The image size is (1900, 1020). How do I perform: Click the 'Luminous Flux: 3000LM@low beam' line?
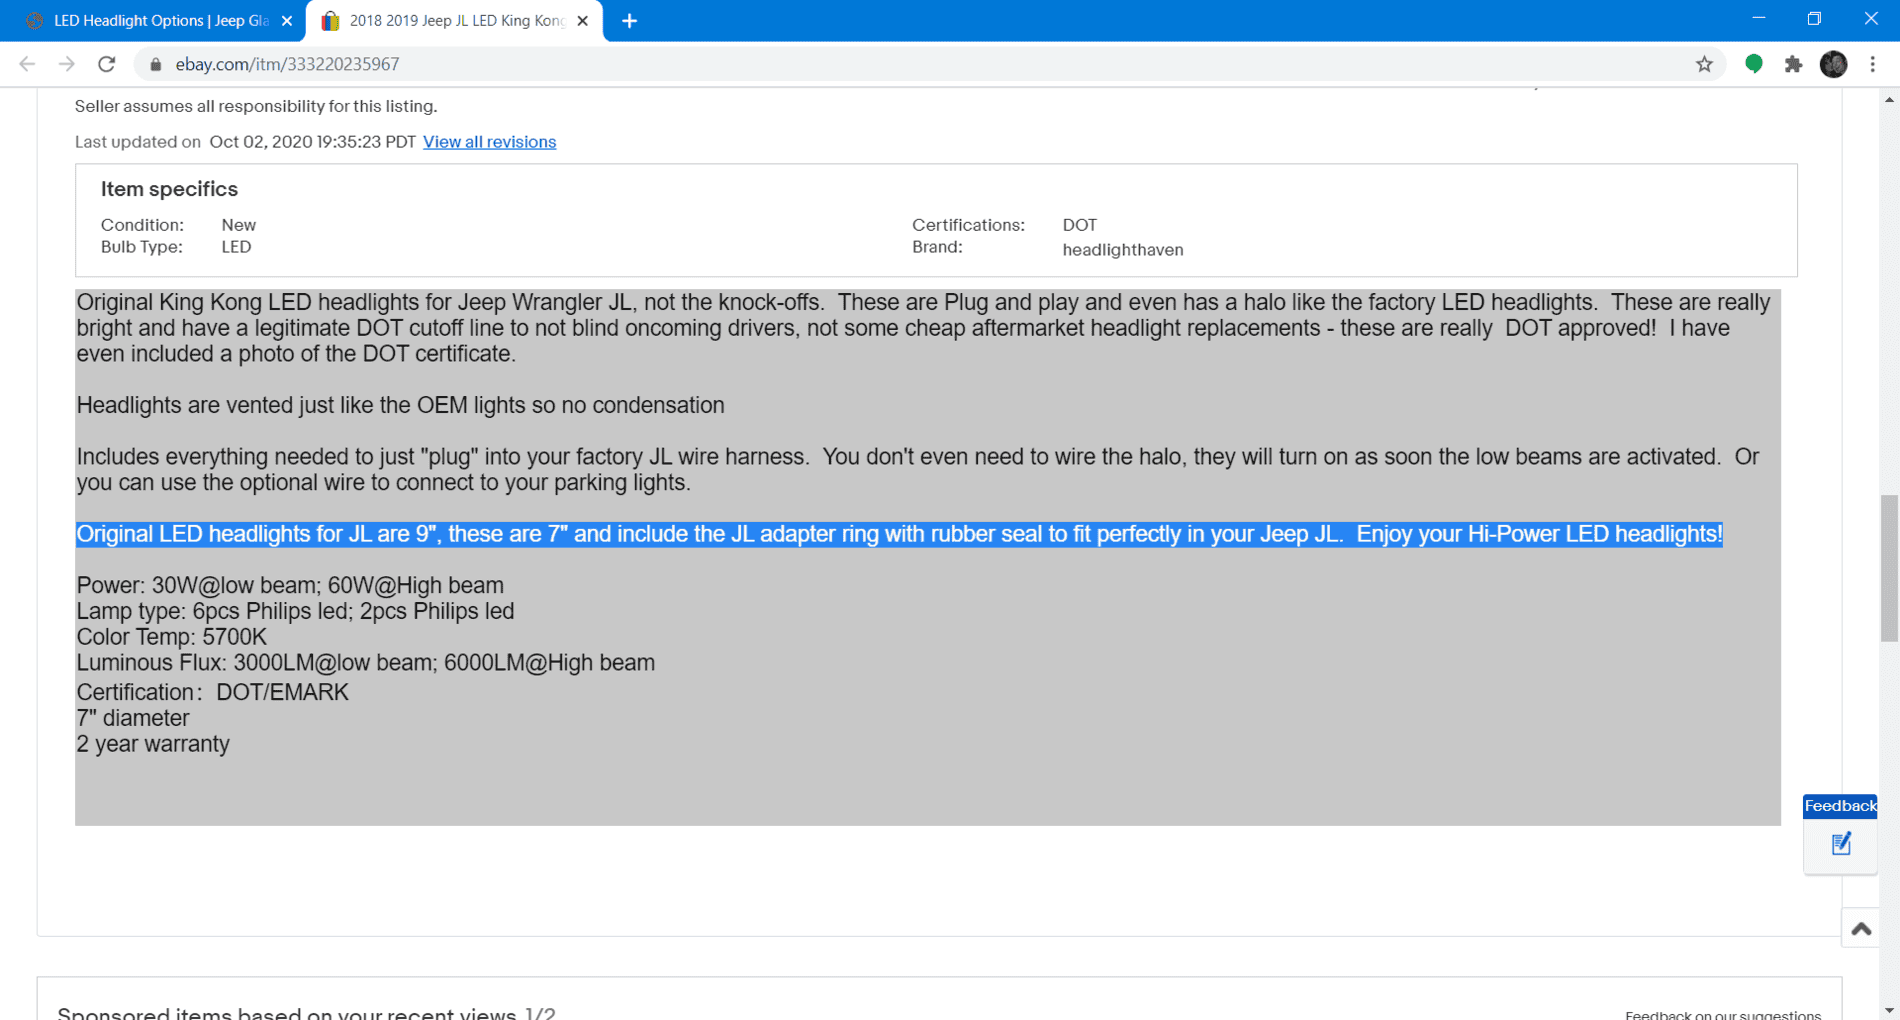pyautogui.click(x=366, y=663)
